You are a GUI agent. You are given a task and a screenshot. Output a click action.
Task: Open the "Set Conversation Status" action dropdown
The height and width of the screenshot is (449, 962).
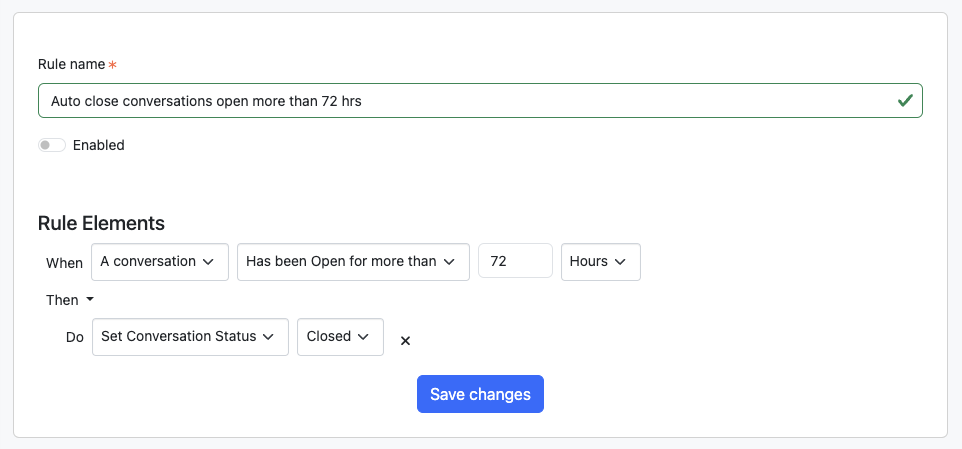click(x=189, y=337)
